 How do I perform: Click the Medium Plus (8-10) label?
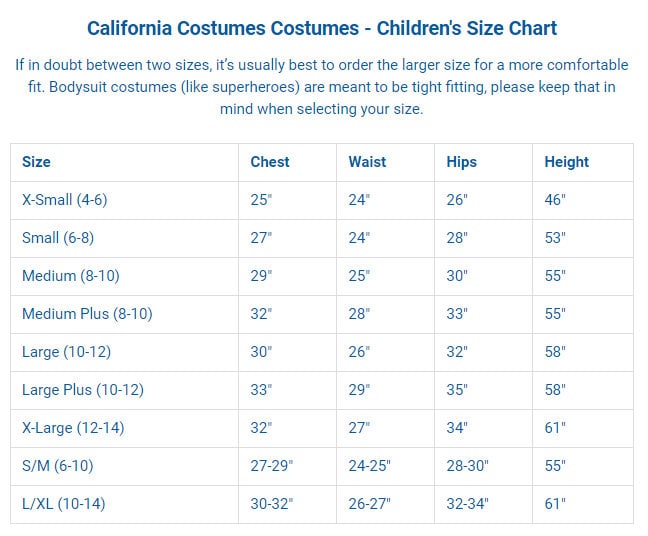pos(87,314)
